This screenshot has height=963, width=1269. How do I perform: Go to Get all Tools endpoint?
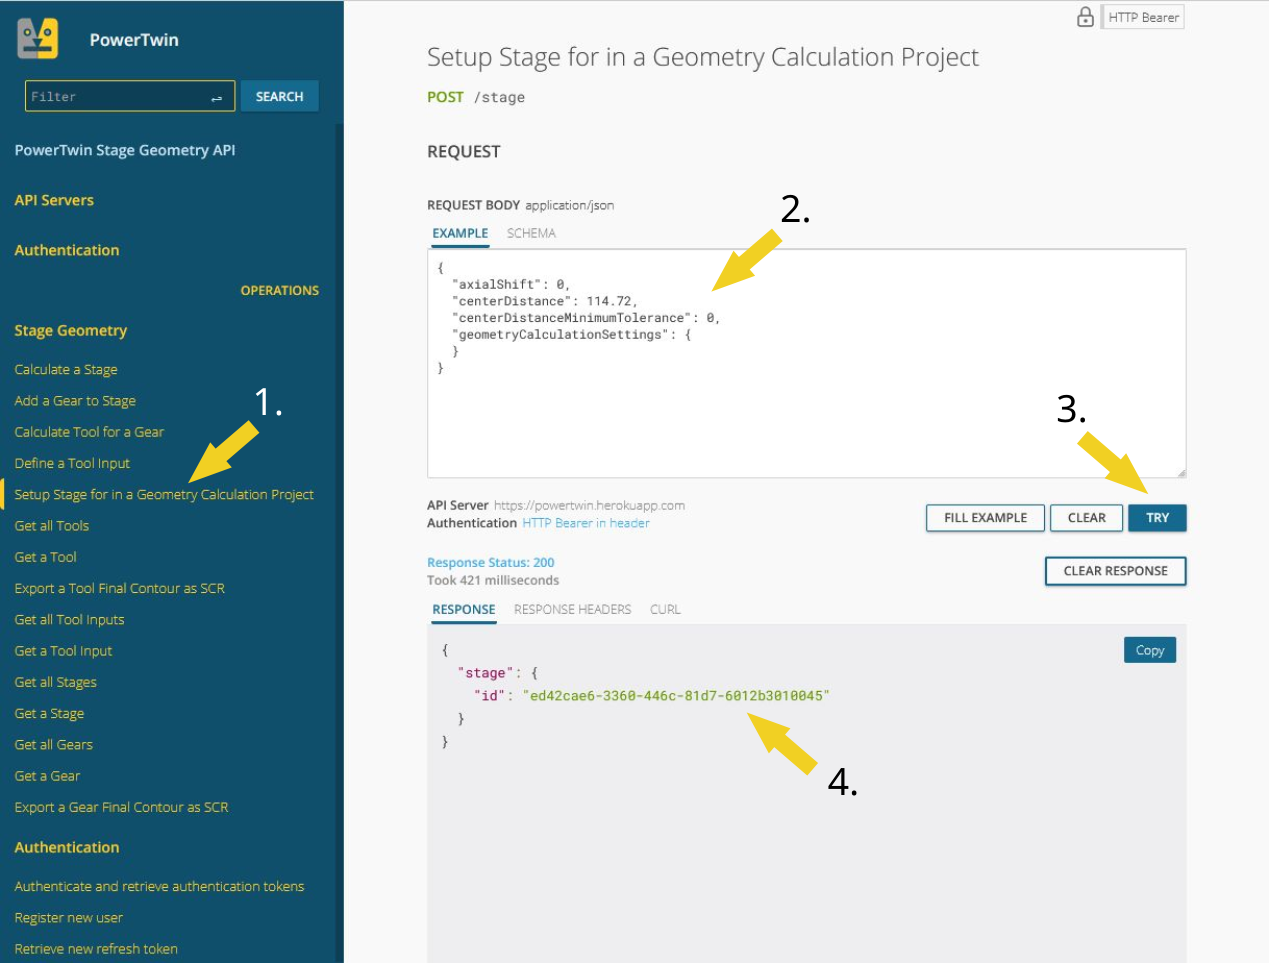(52, 526)
